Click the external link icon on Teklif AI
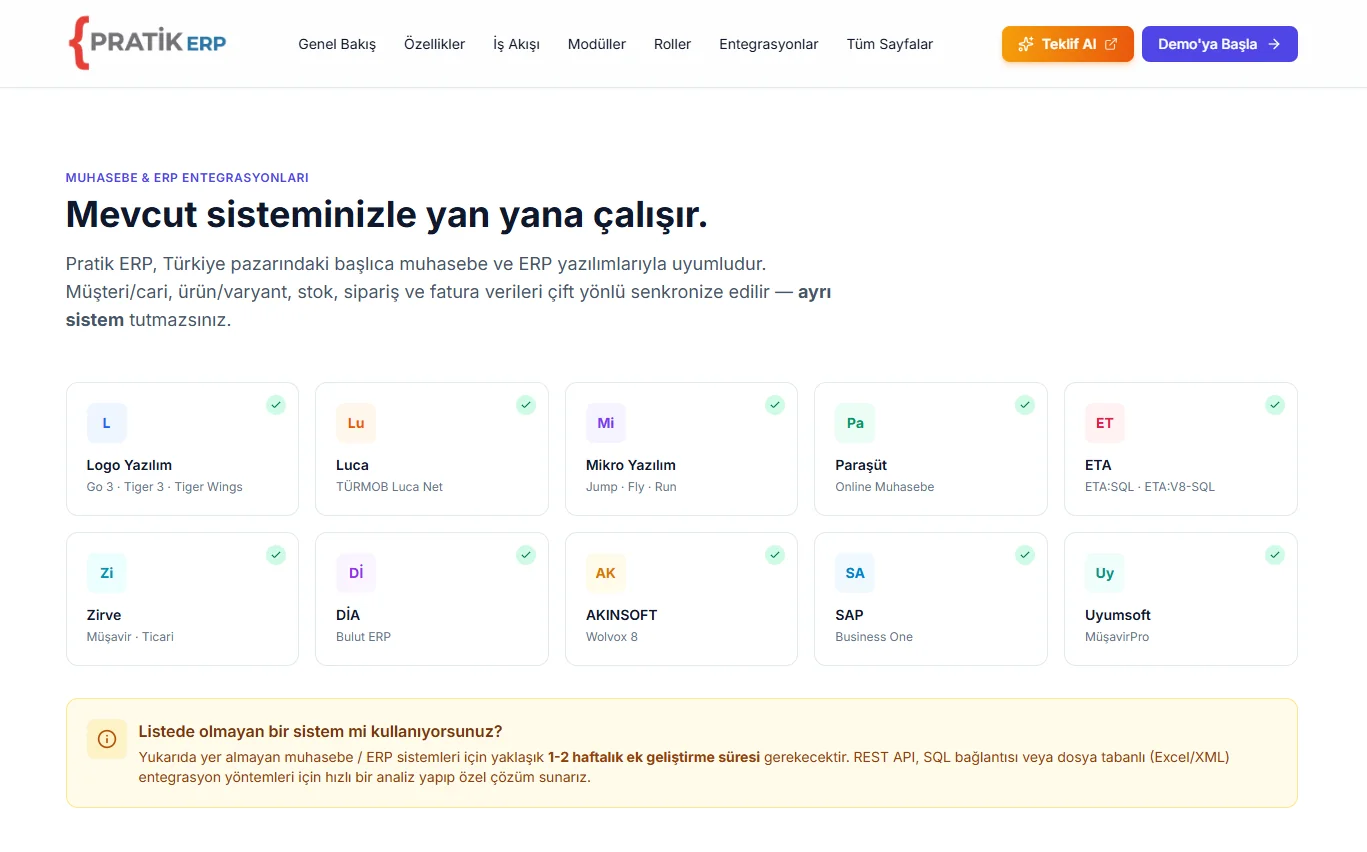 [1111, 44]
